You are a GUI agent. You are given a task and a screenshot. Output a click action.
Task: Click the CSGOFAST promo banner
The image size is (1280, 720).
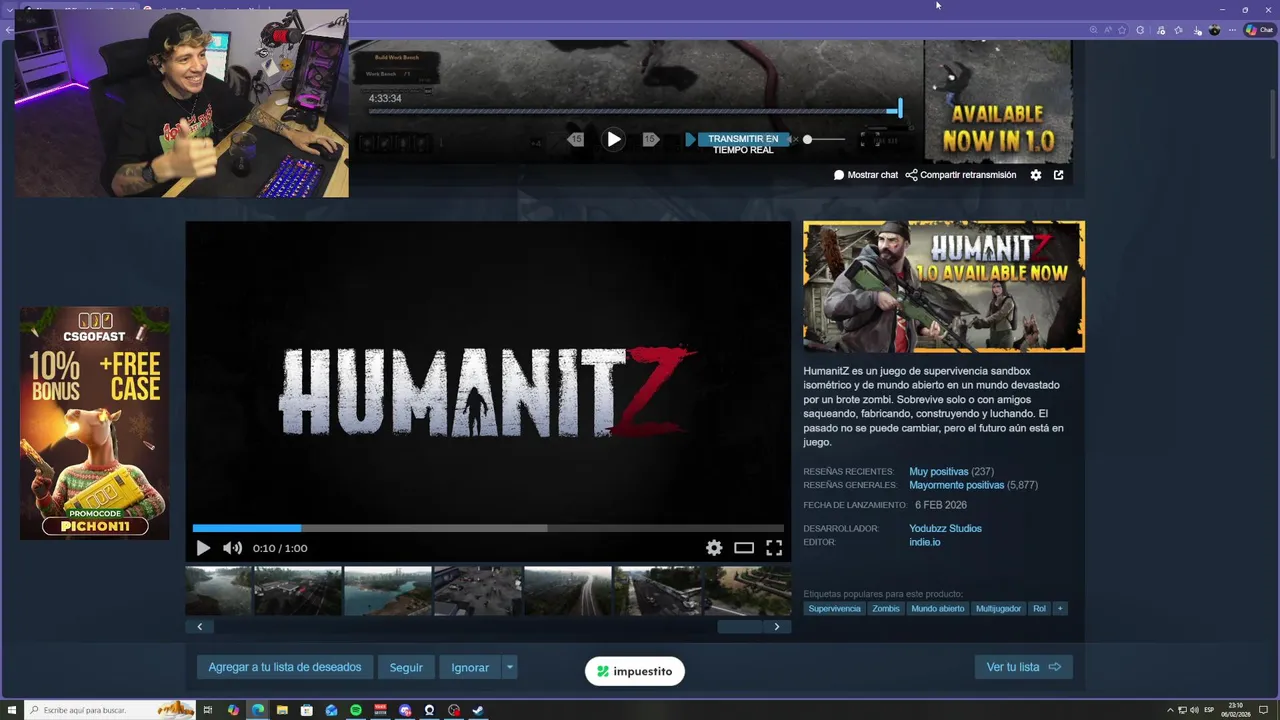[95, 423]
